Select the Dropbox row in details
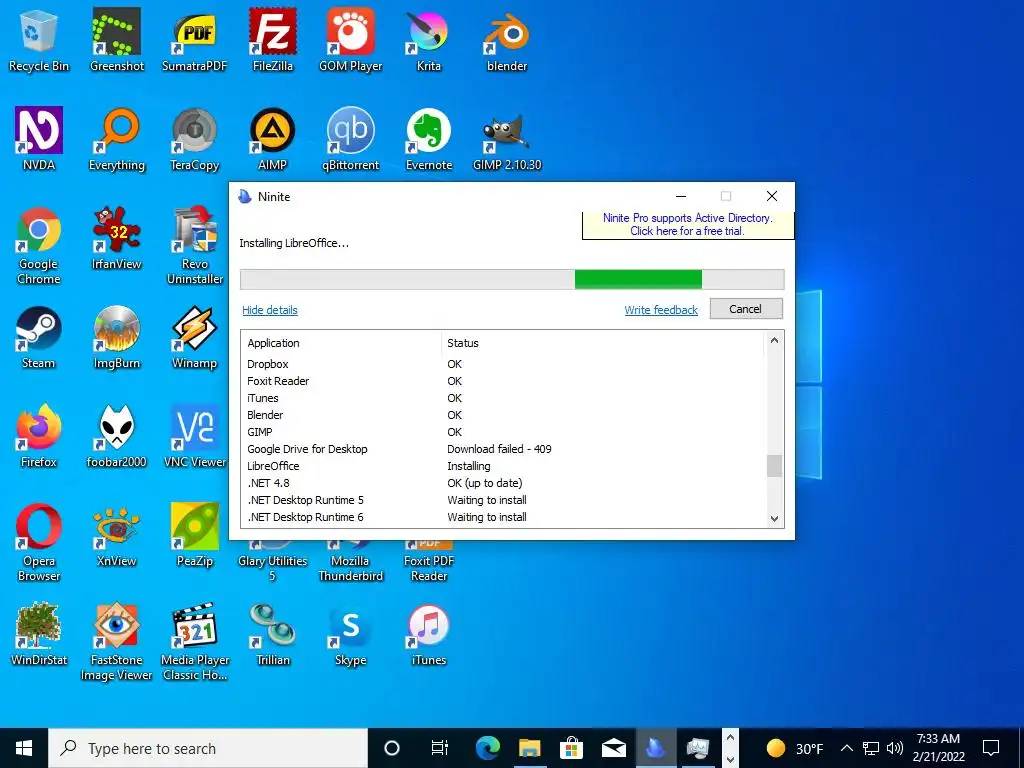The width and height of the screenshot is (1024, 768). (503, 364)
